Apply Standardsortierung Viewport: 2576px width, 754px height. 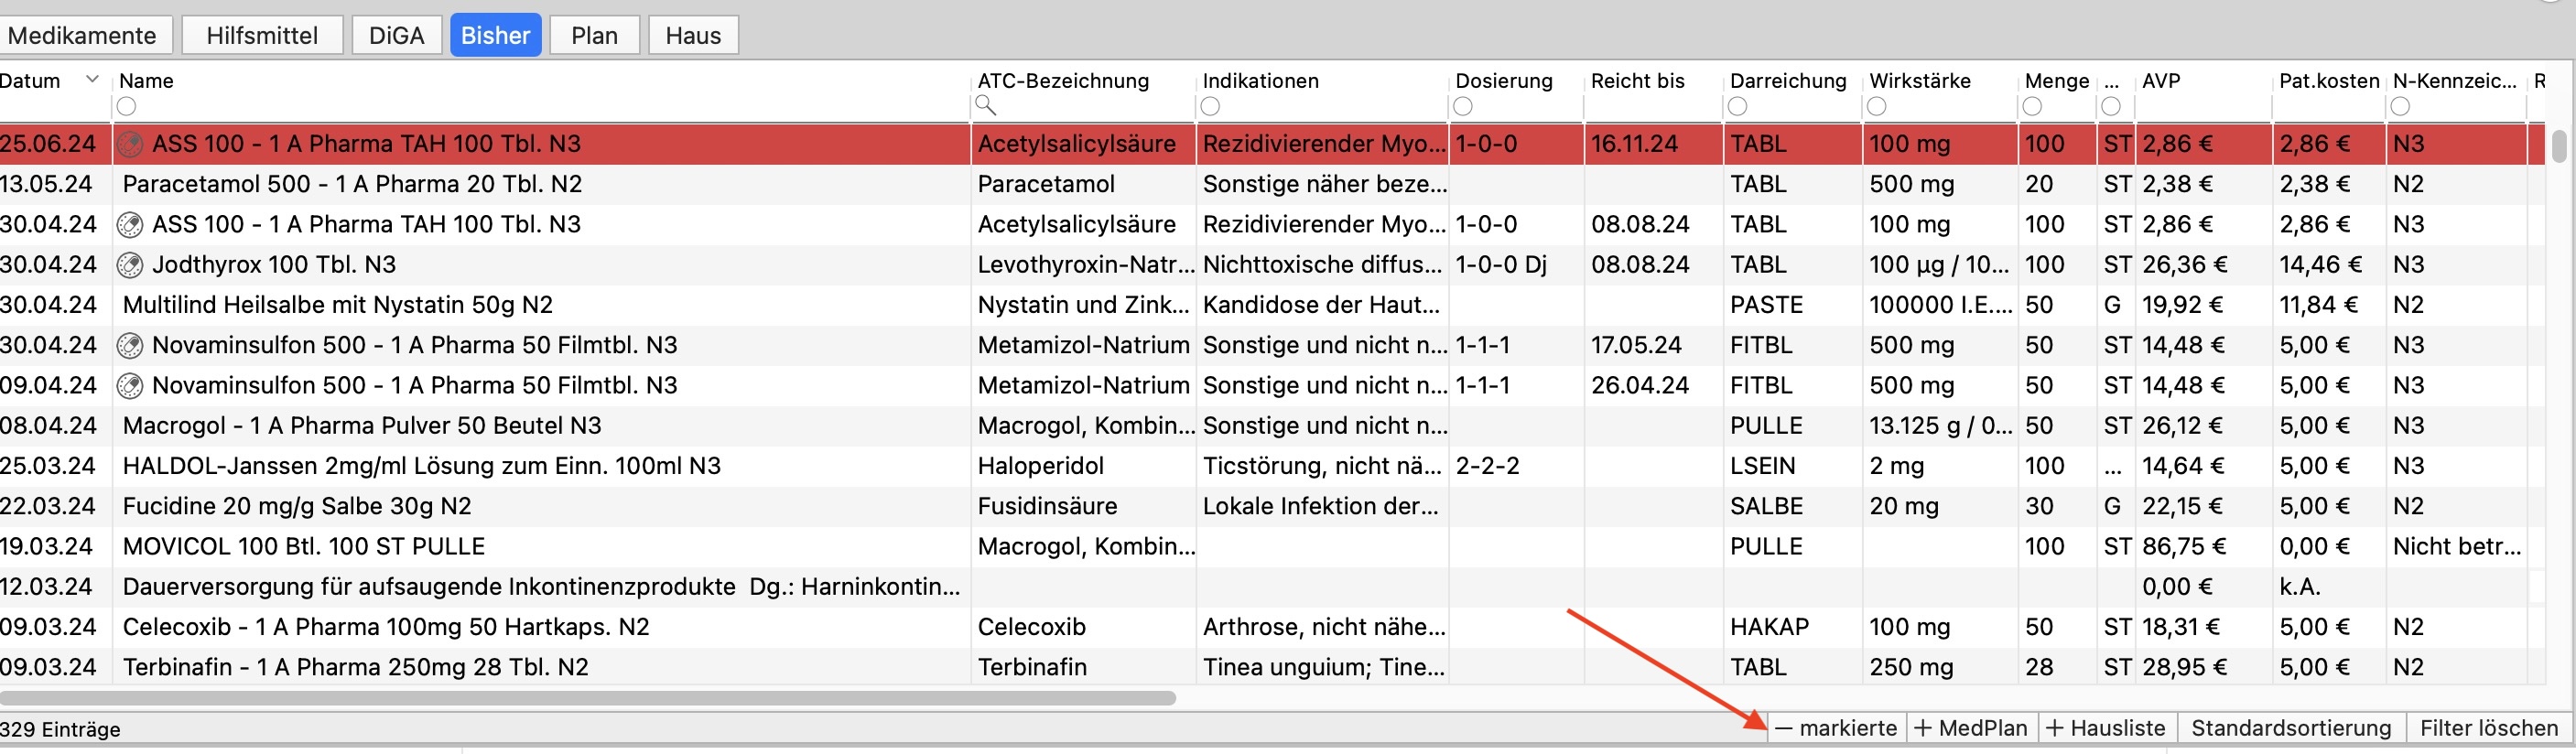[x=2291, y=728]
